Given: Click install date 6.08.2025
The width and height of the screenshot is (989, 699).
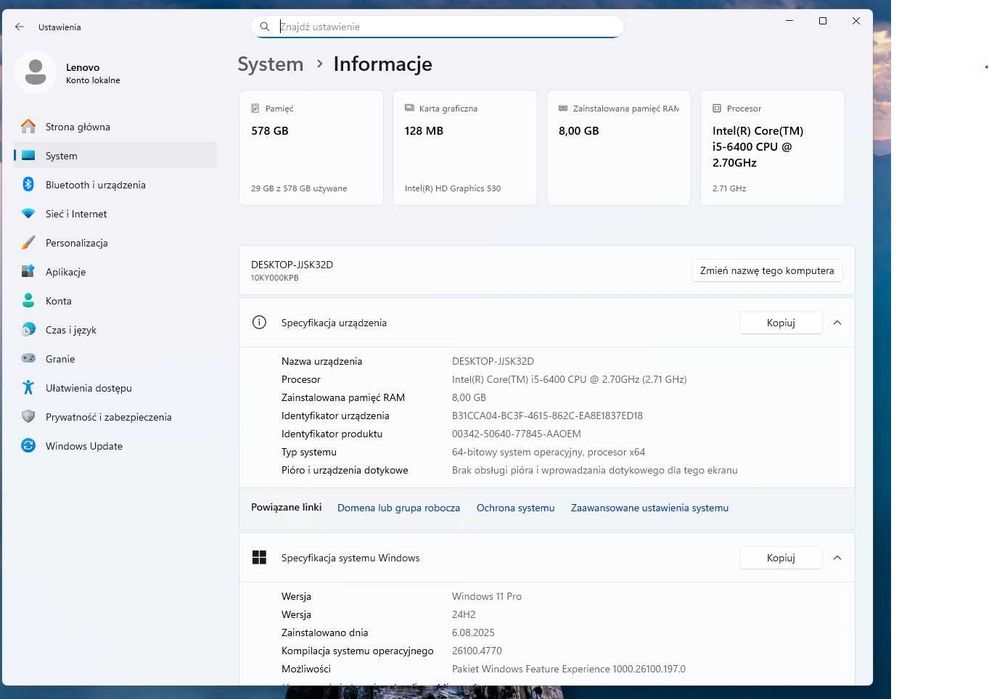Looking at the screenshot, I should click(x=473, y=633).
